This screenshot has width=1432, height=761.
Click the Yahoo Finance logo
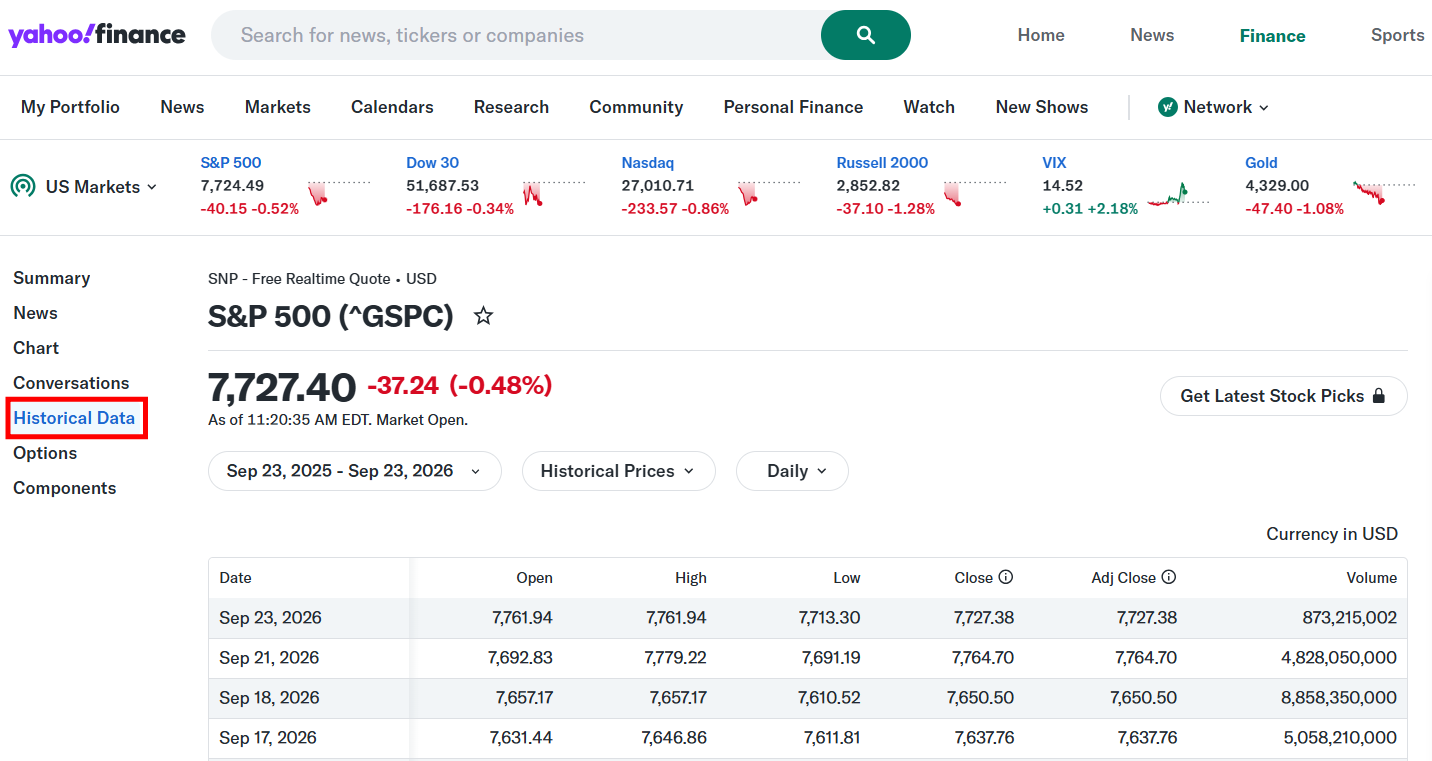97,35
